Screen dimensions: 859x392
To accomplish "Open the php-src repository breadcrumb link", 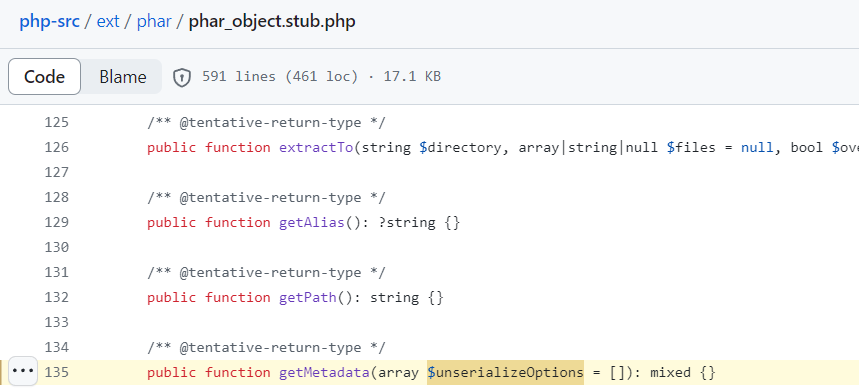I will 49,22.
